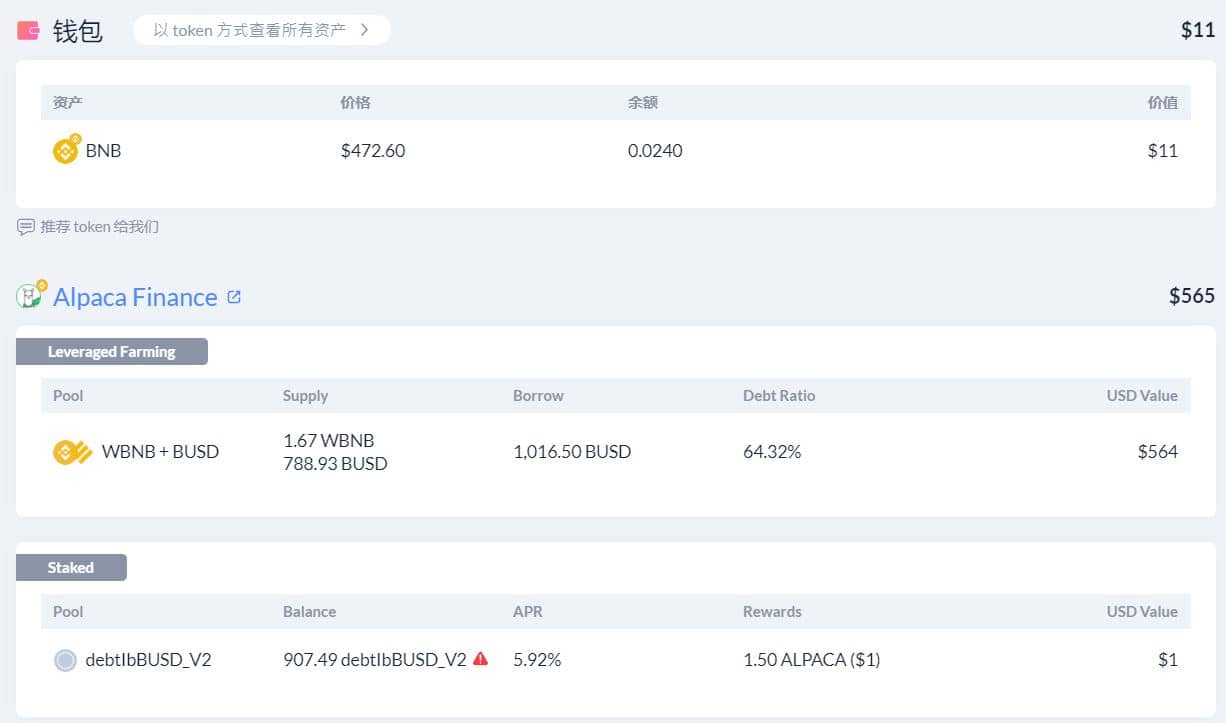The image size is (1226, 723).
Task: Click USD Value header in Staked table
Action: [1142, 612]
